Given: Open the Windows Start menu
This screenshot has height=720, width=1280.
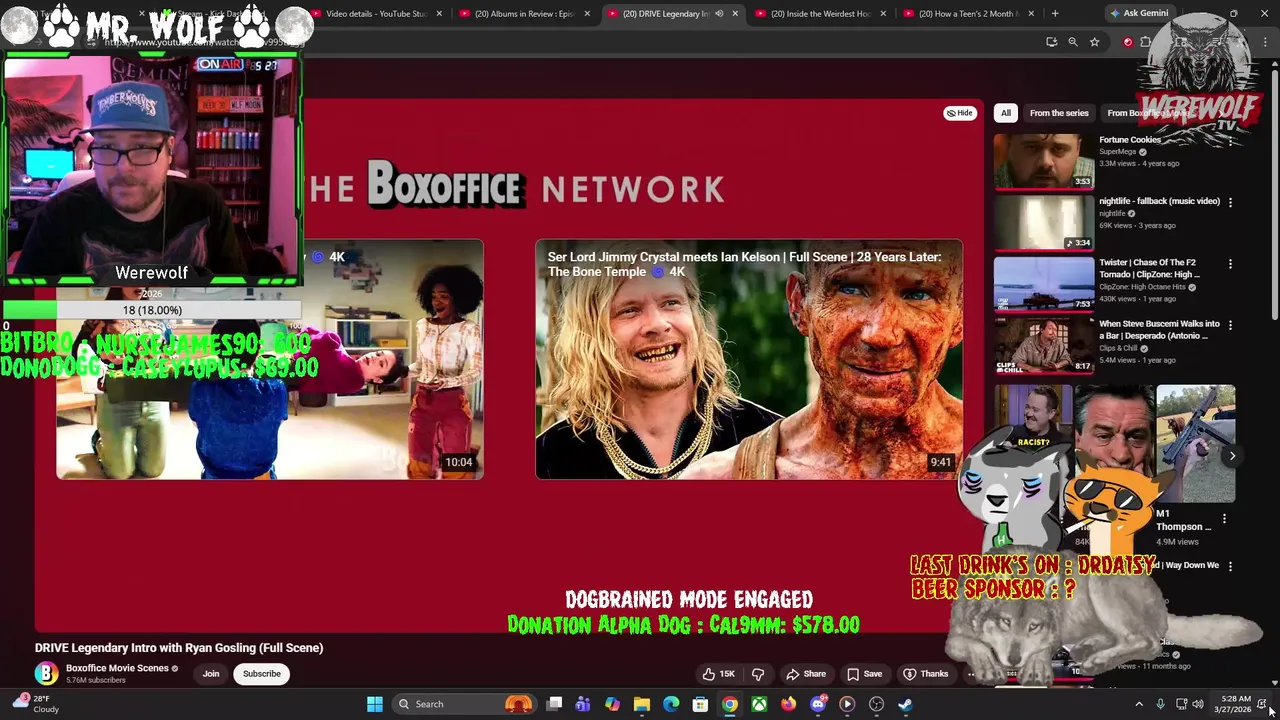Looking at the screenshot, I should [374, 704].
